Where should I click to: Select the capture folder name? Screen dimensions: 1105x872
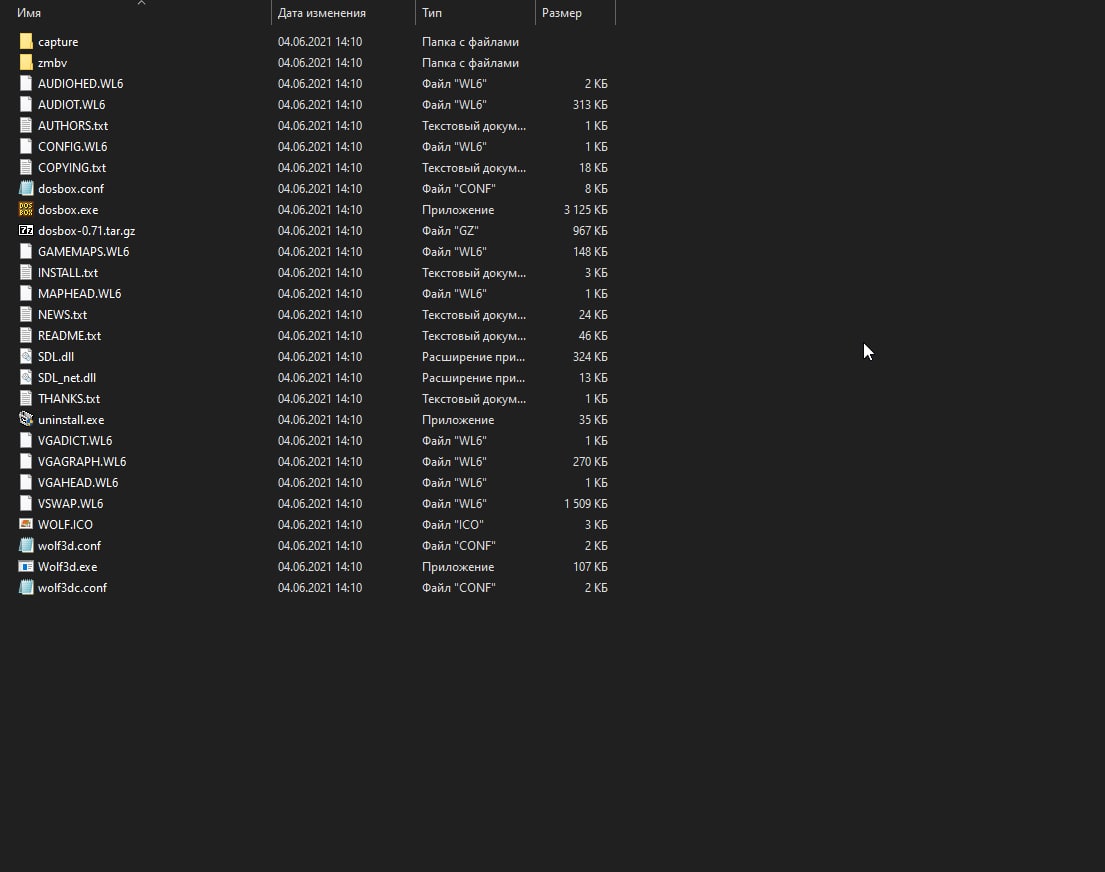(58, 42)
